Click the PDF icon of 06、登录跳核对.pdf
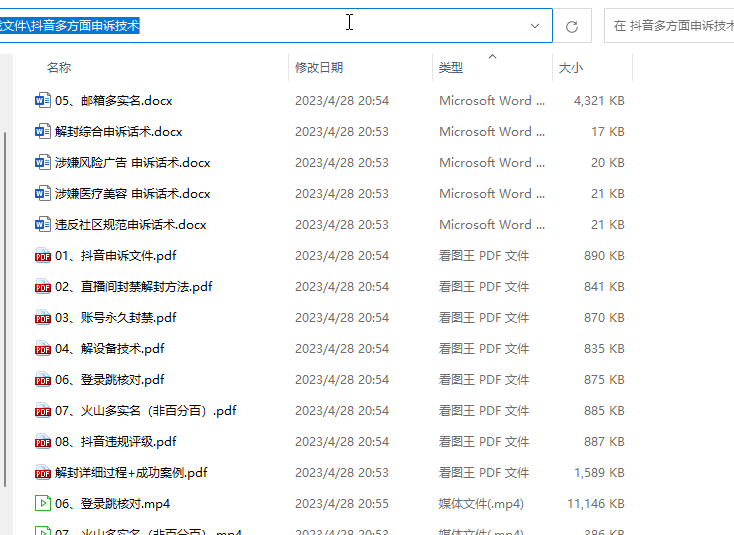This screenshot has height=535, width=734. coord(43,379)
